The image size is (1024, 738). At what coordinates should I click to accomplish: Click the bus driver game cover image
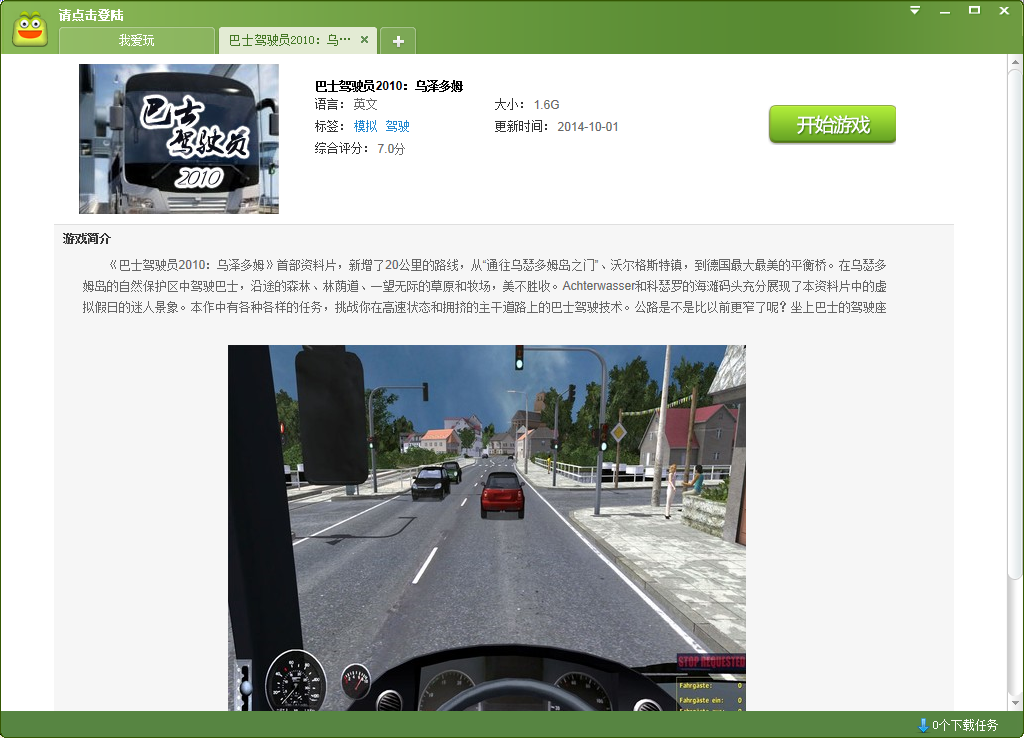pos(179,139)
